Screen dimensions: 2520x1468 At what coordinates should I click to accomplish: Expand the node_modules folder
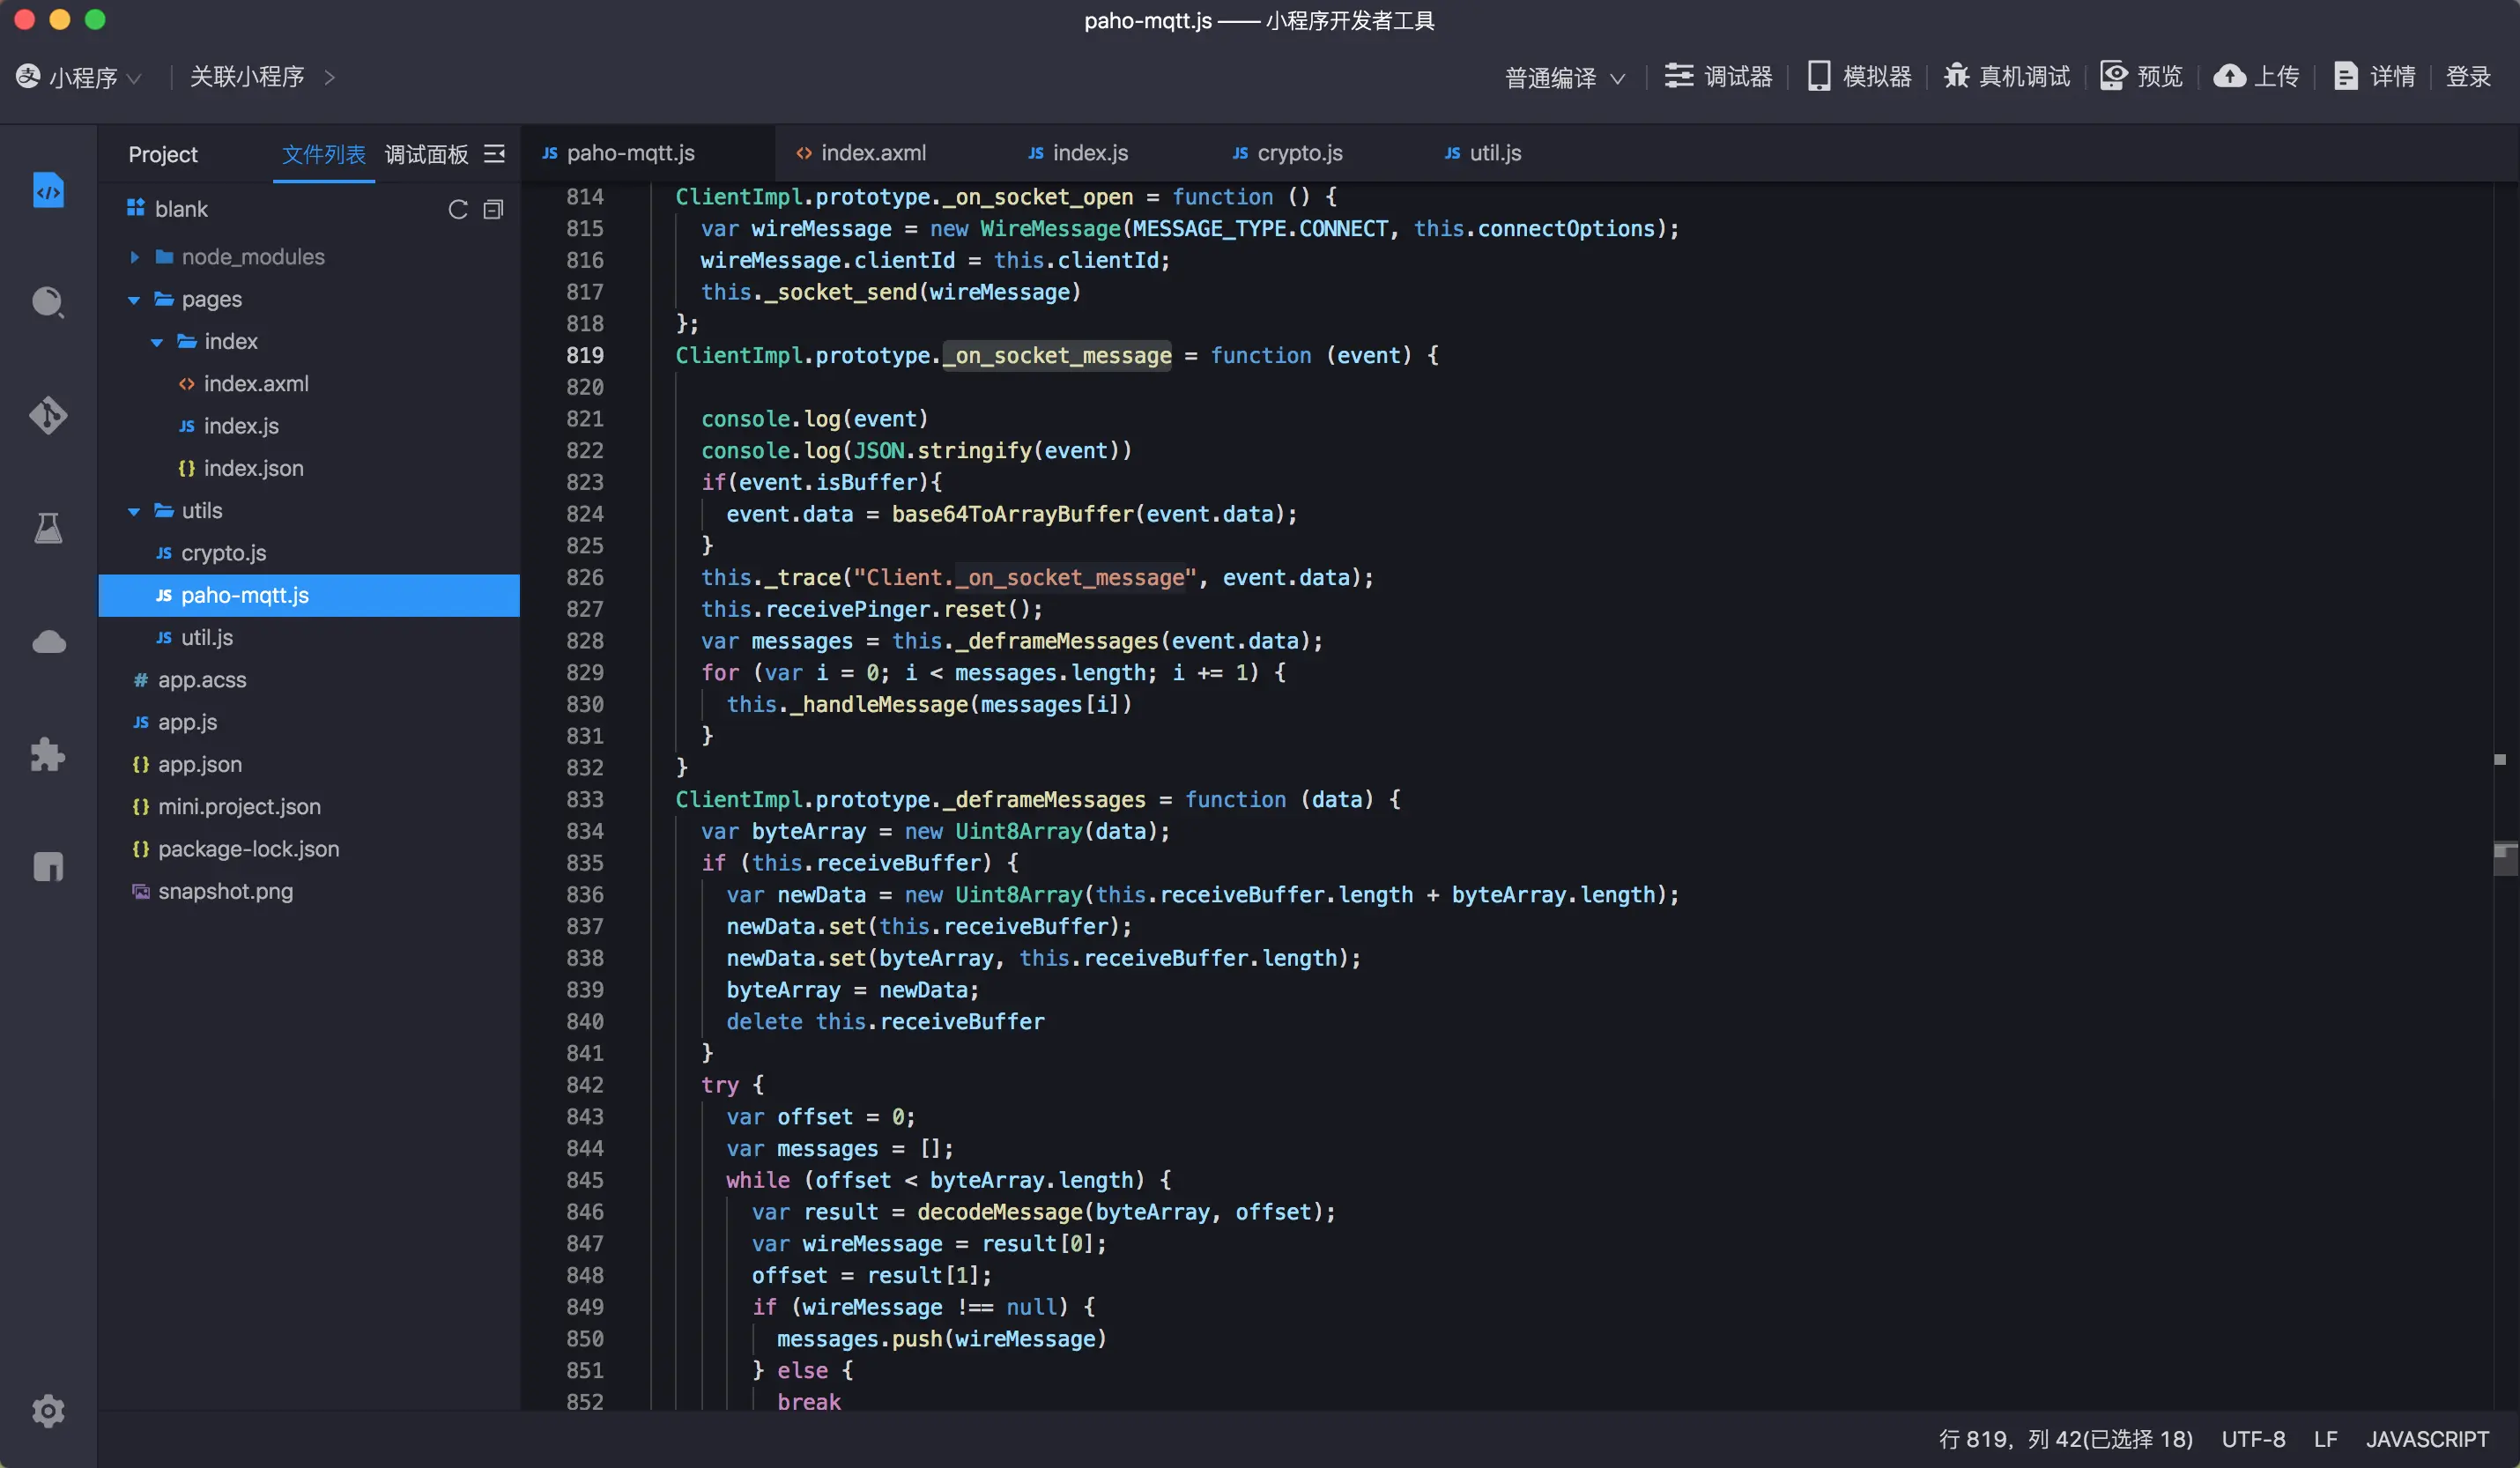coord(134,257)
